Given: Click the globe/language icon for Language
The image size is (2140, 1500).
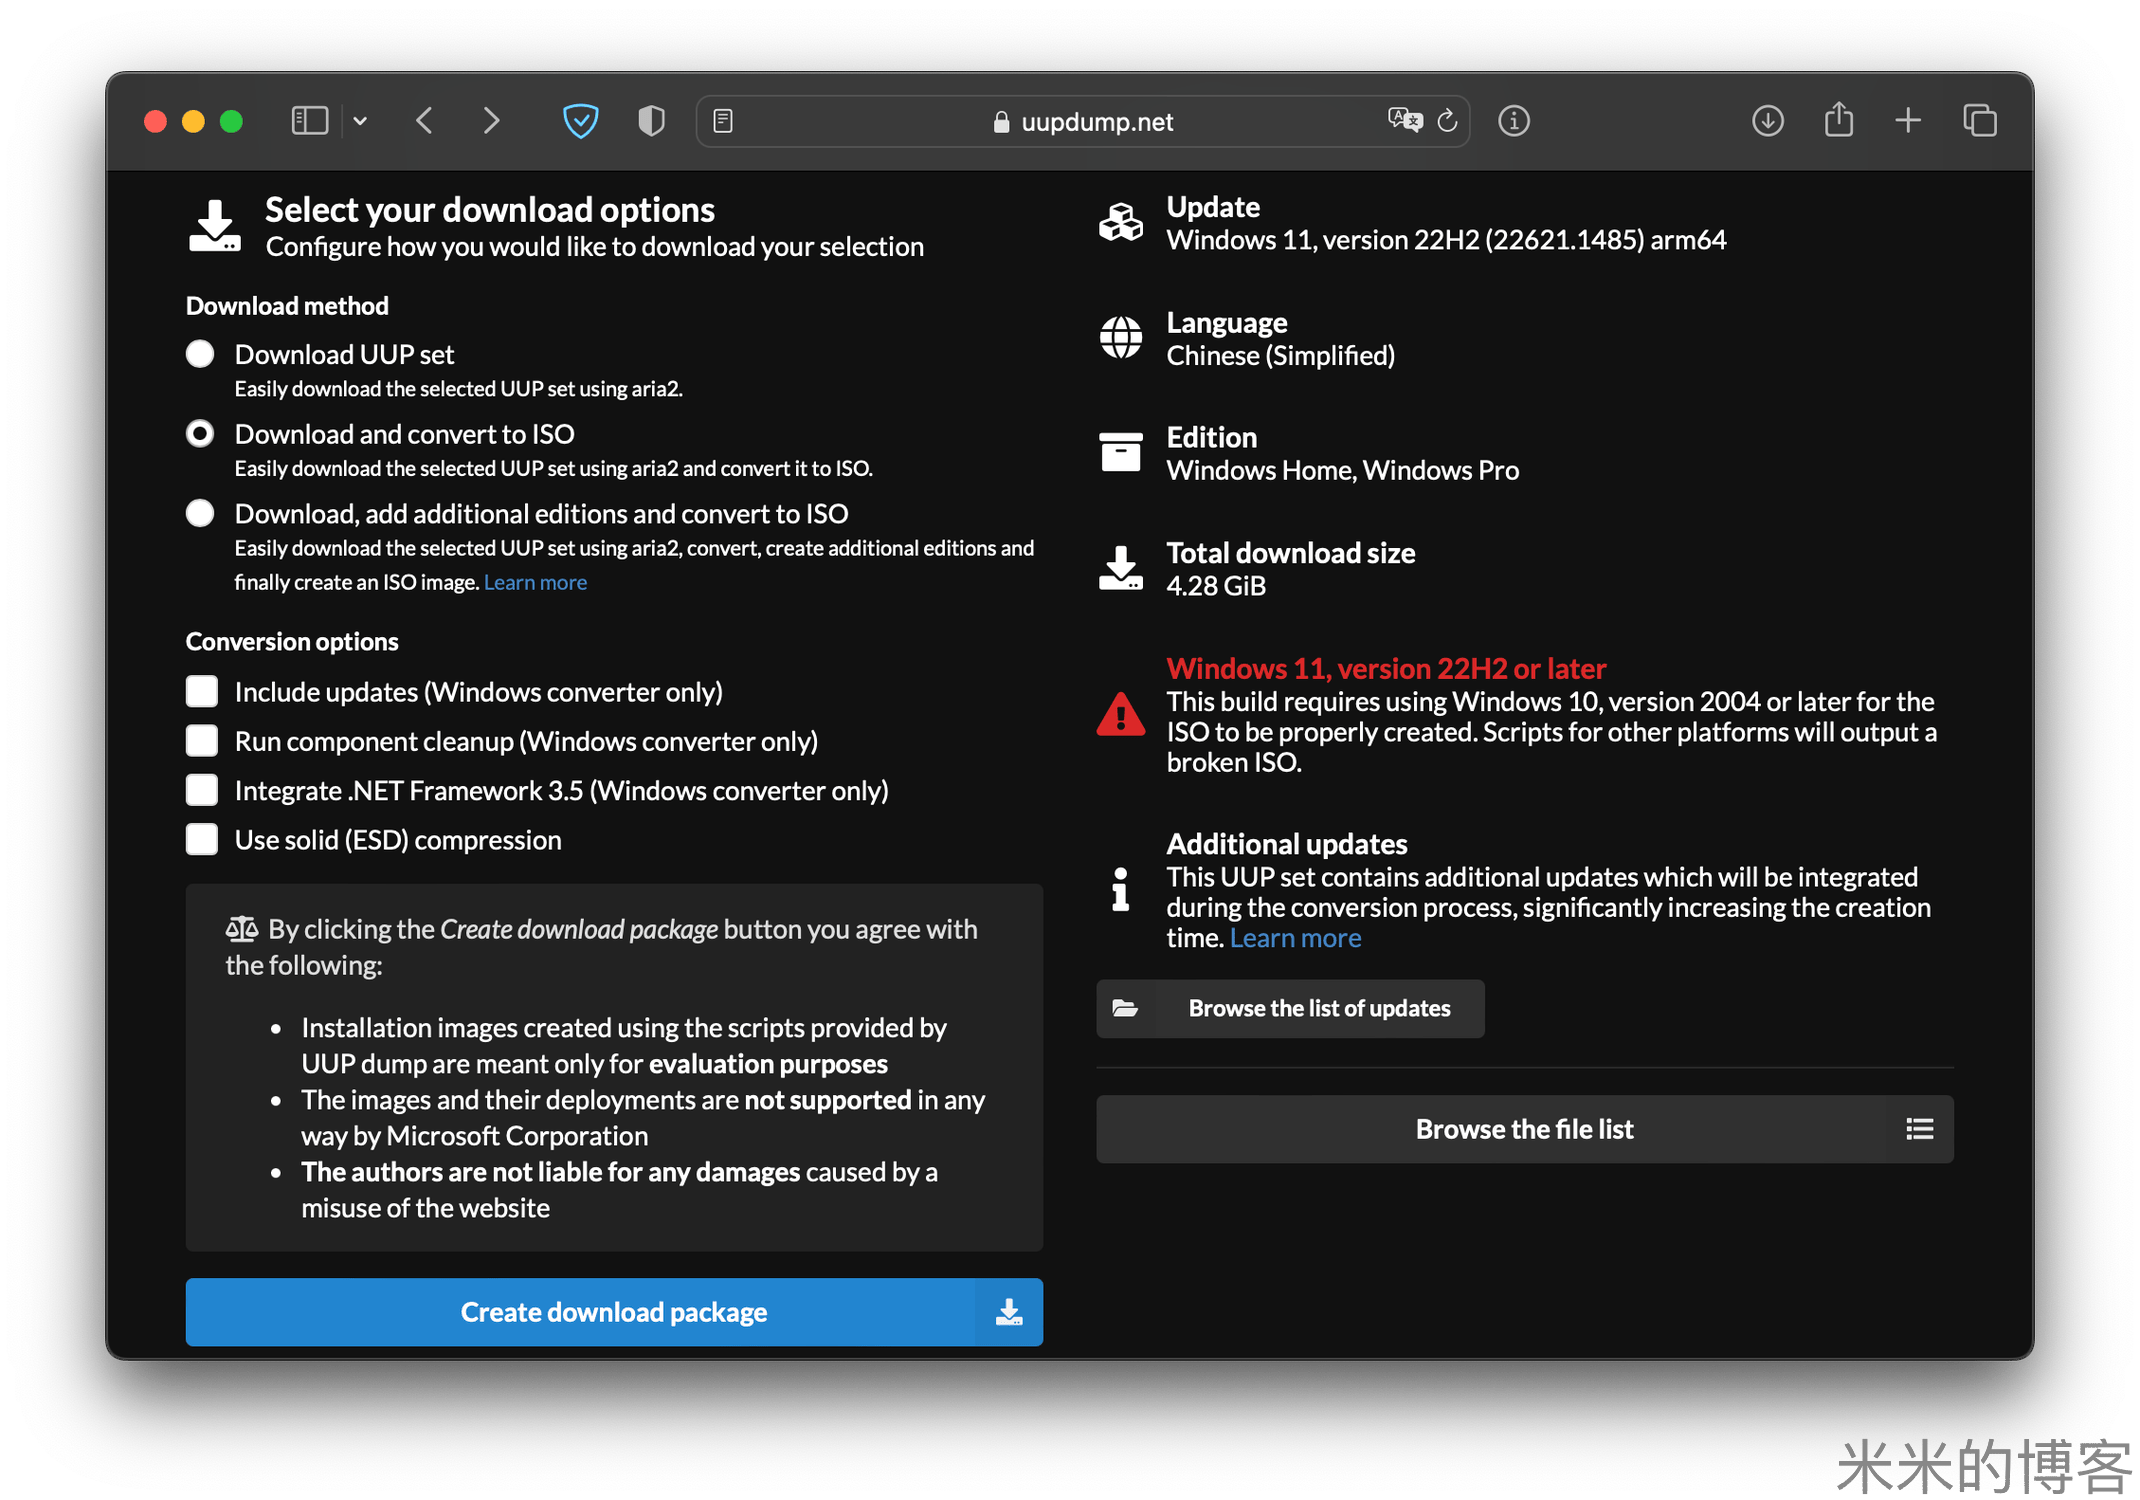Looking at the screenshot, I should point(1125,340).
